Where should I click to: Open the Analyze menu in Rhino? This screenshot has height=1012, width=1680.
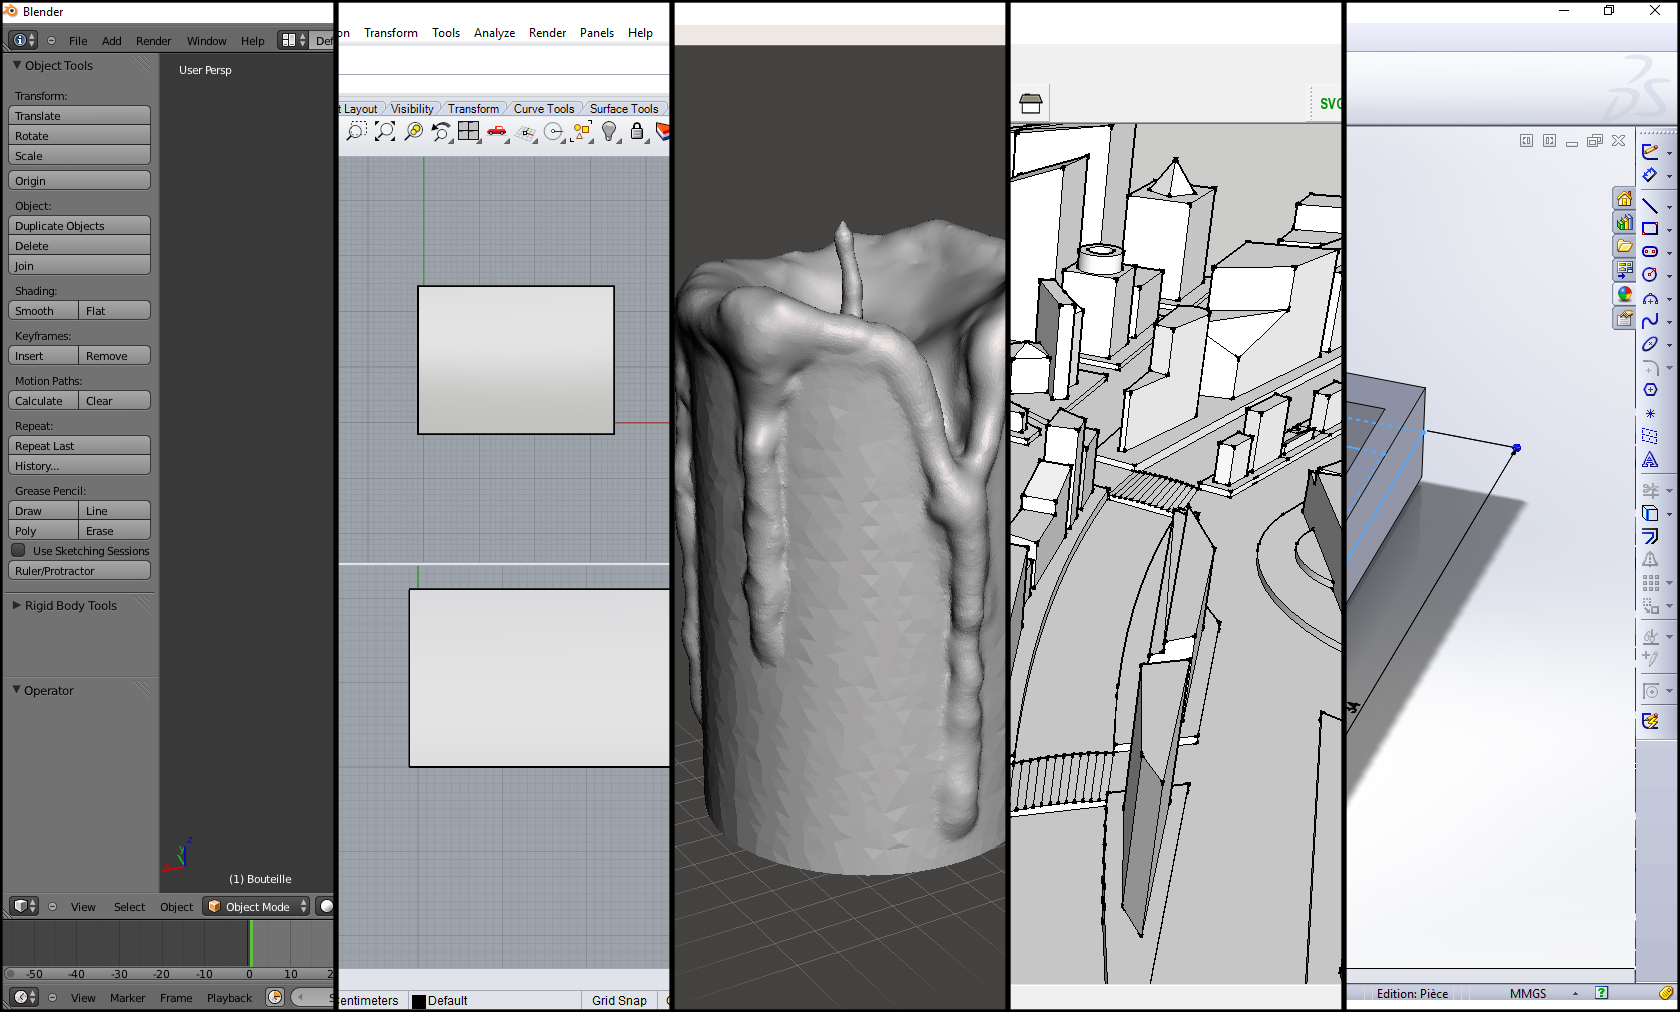[x=494, y=33]
